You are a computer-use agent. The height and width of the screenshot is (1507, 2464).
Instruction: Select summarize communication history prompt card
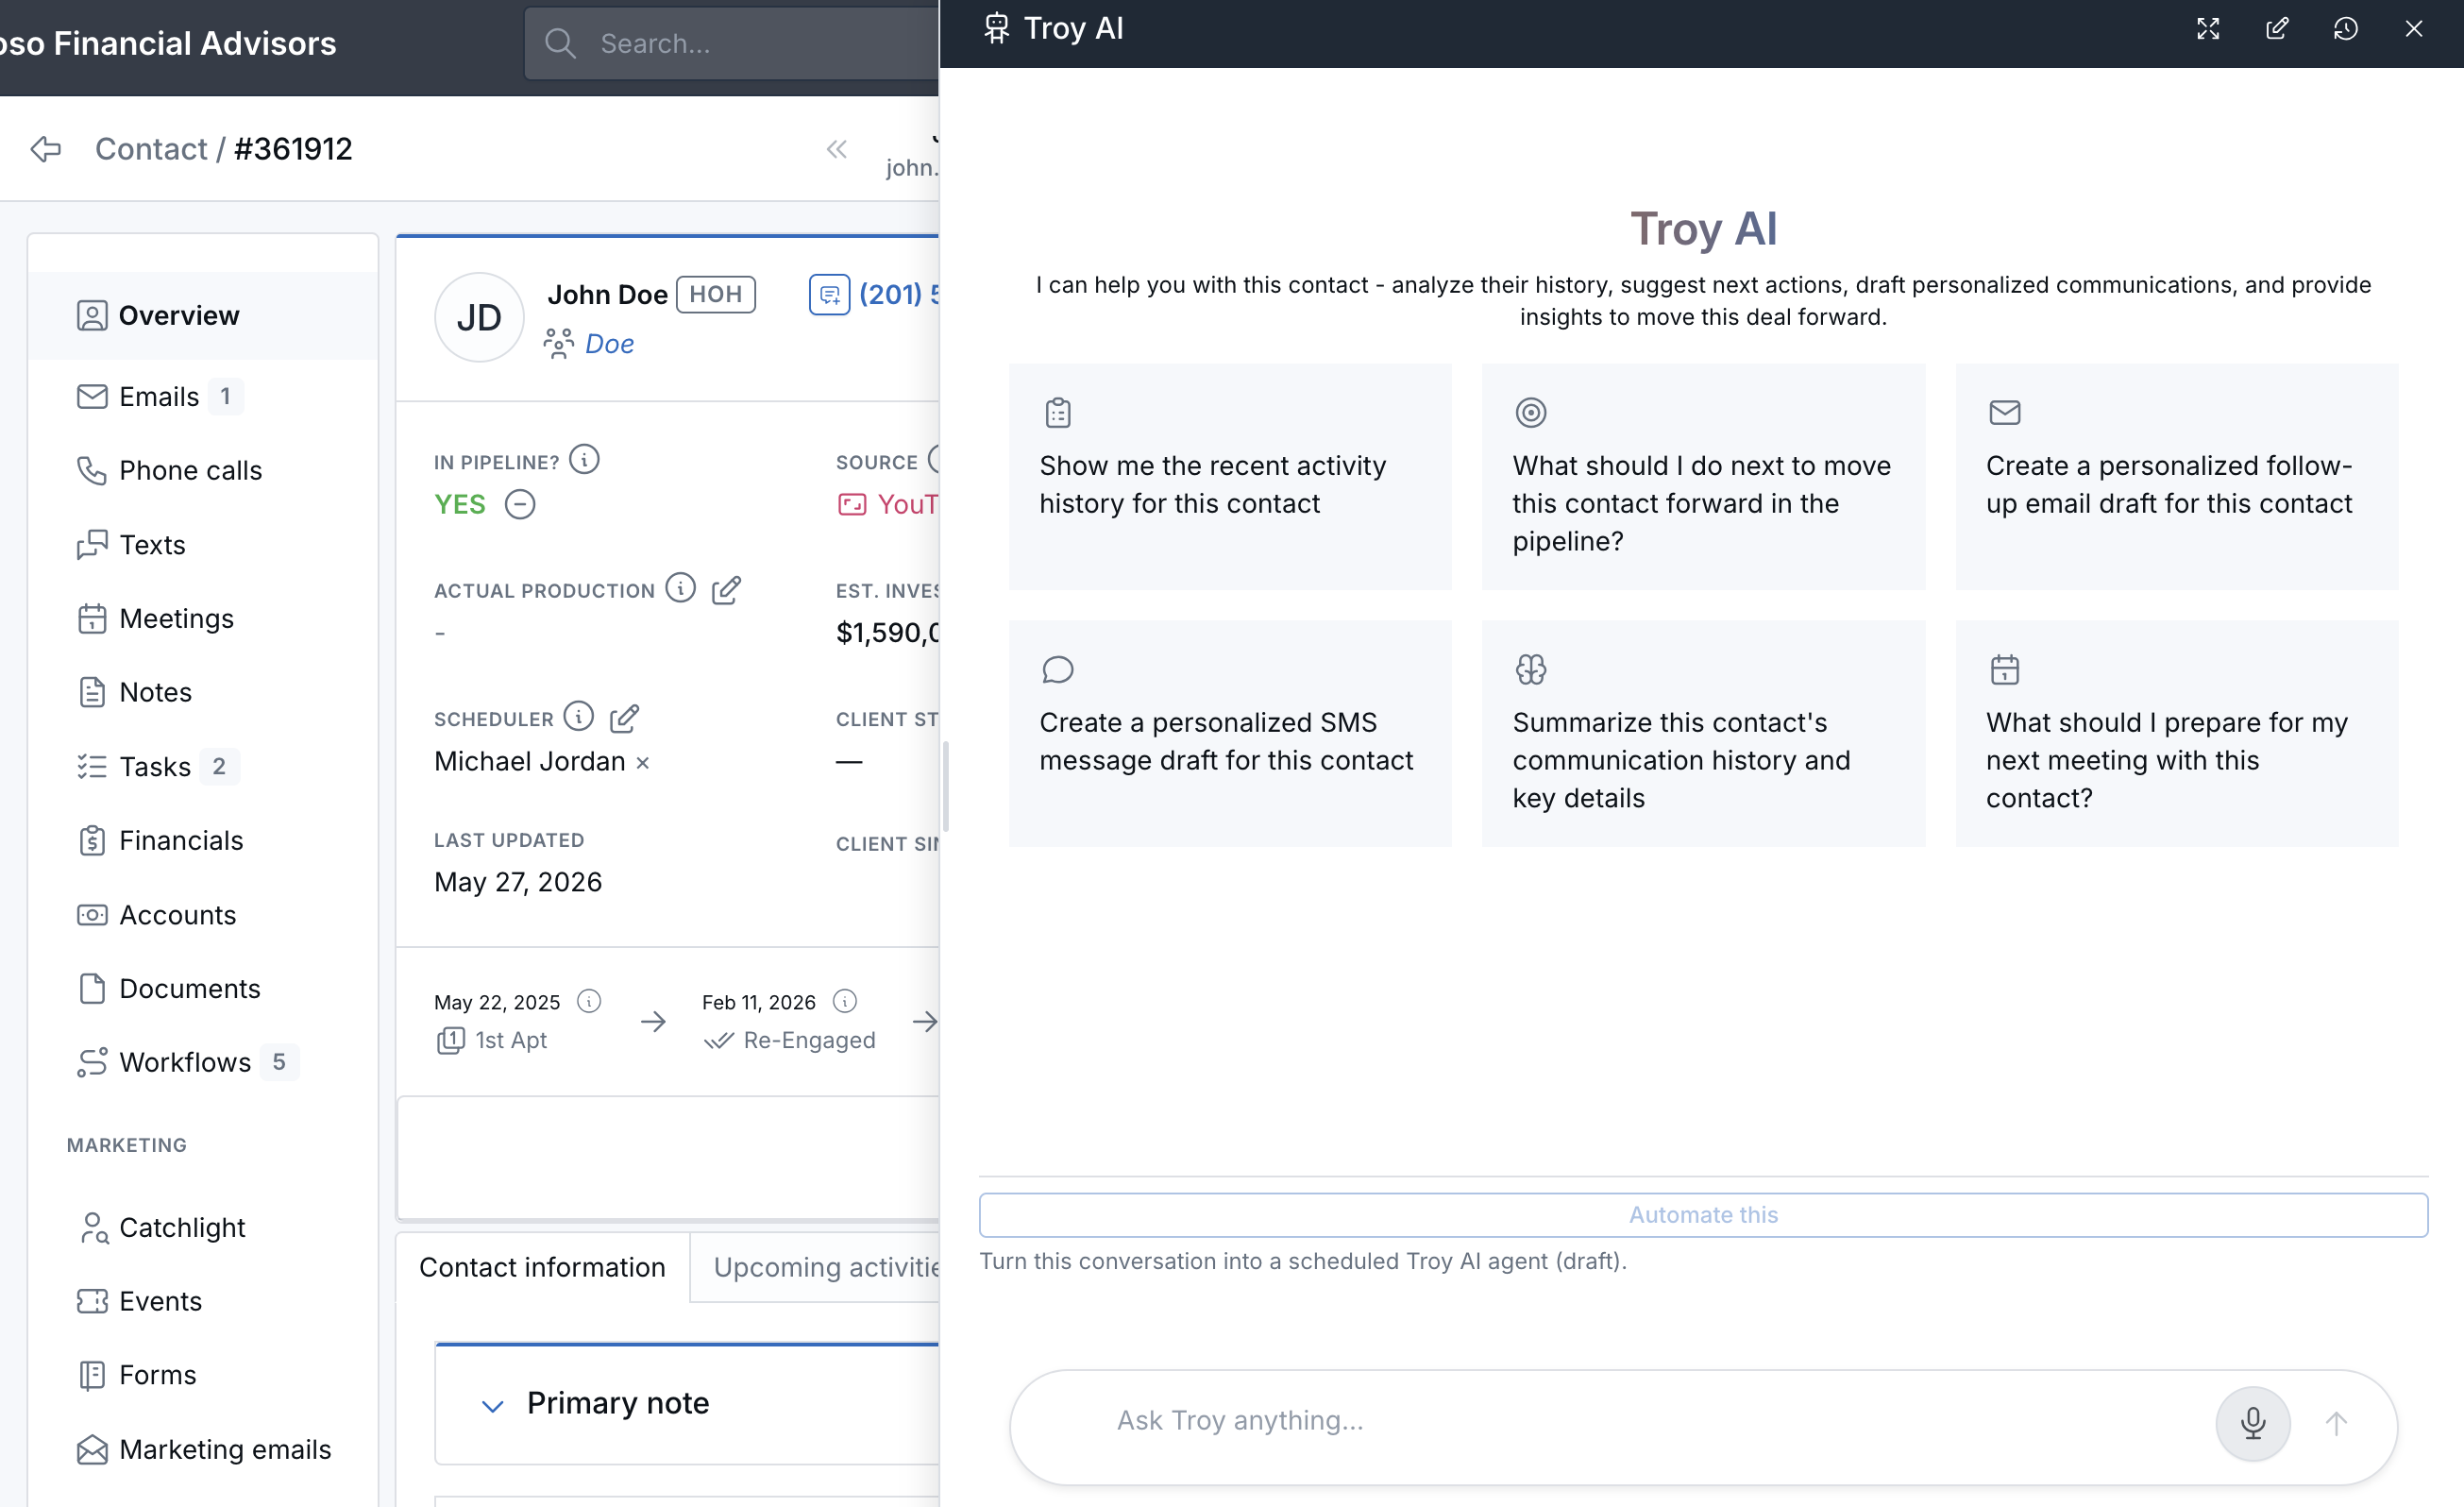(1703, 733)
